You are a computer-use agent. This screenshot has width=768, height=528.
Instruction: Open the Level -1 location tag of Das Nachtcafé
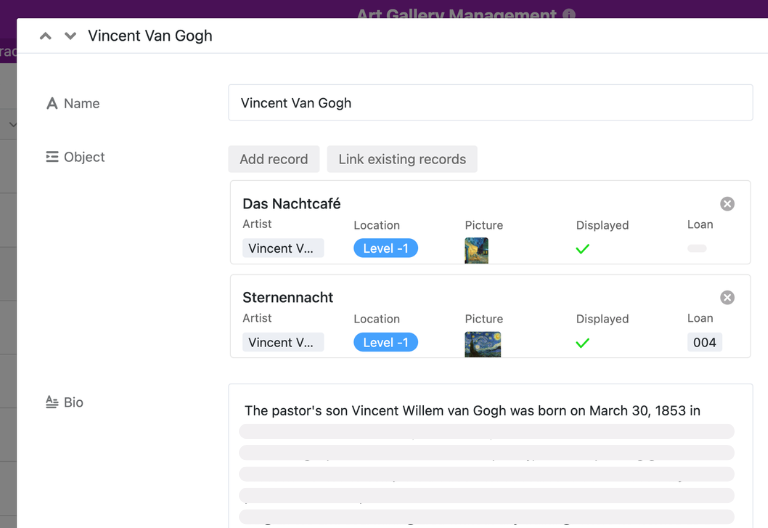(x=385, y=248)
